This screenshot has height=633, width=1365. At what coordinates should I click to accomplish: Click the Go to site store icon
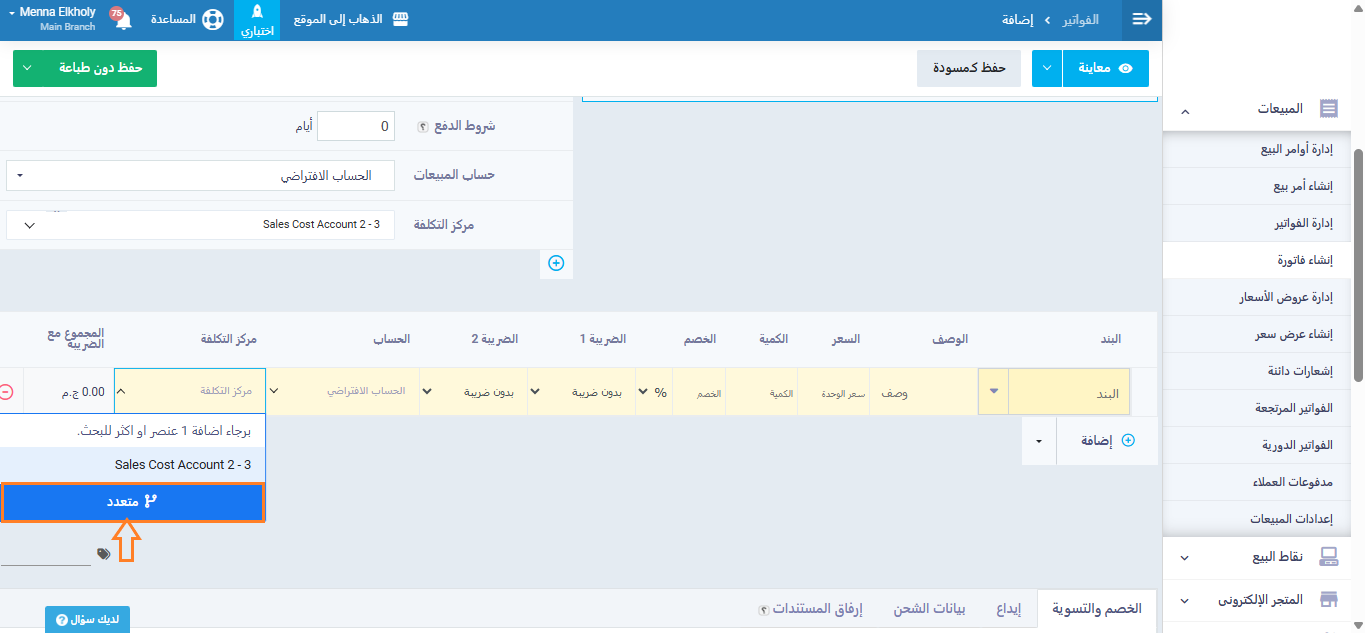click(400, 20)
